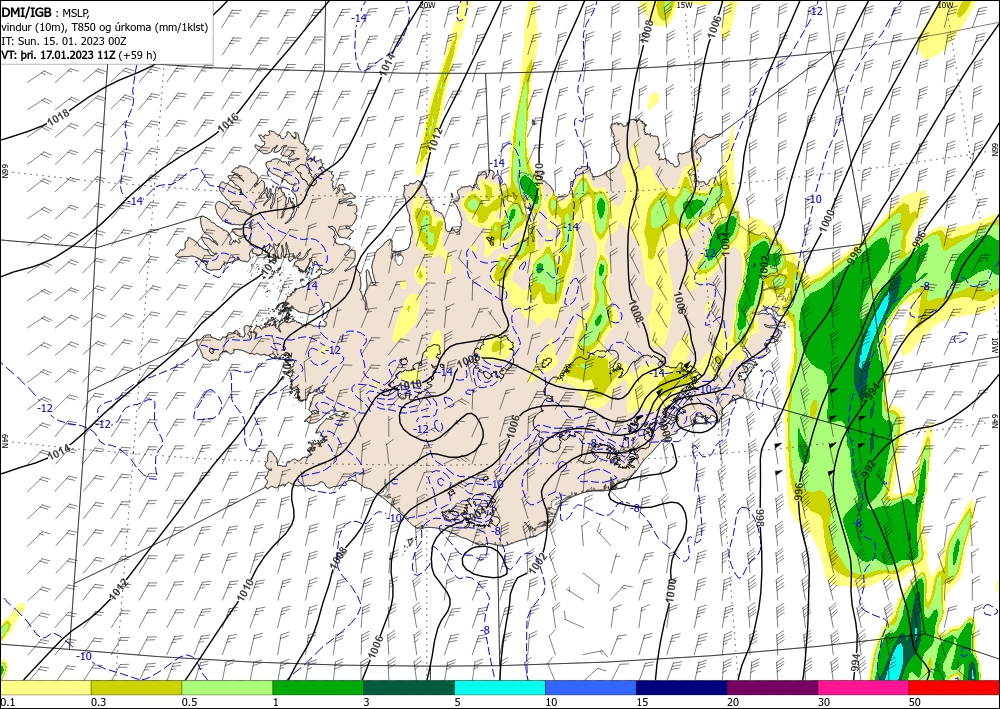Click the 1016 isobar label
This screenshot has width=1000, height=709.
tap(228, 122)
